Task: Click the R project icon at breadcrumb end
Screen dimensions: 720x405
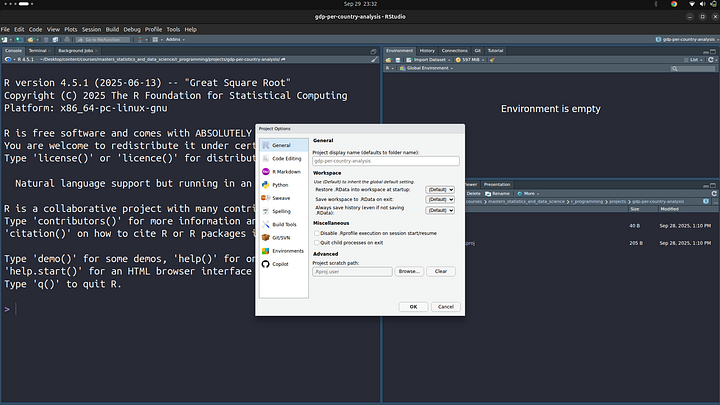Action: click(x=706, y=202)
